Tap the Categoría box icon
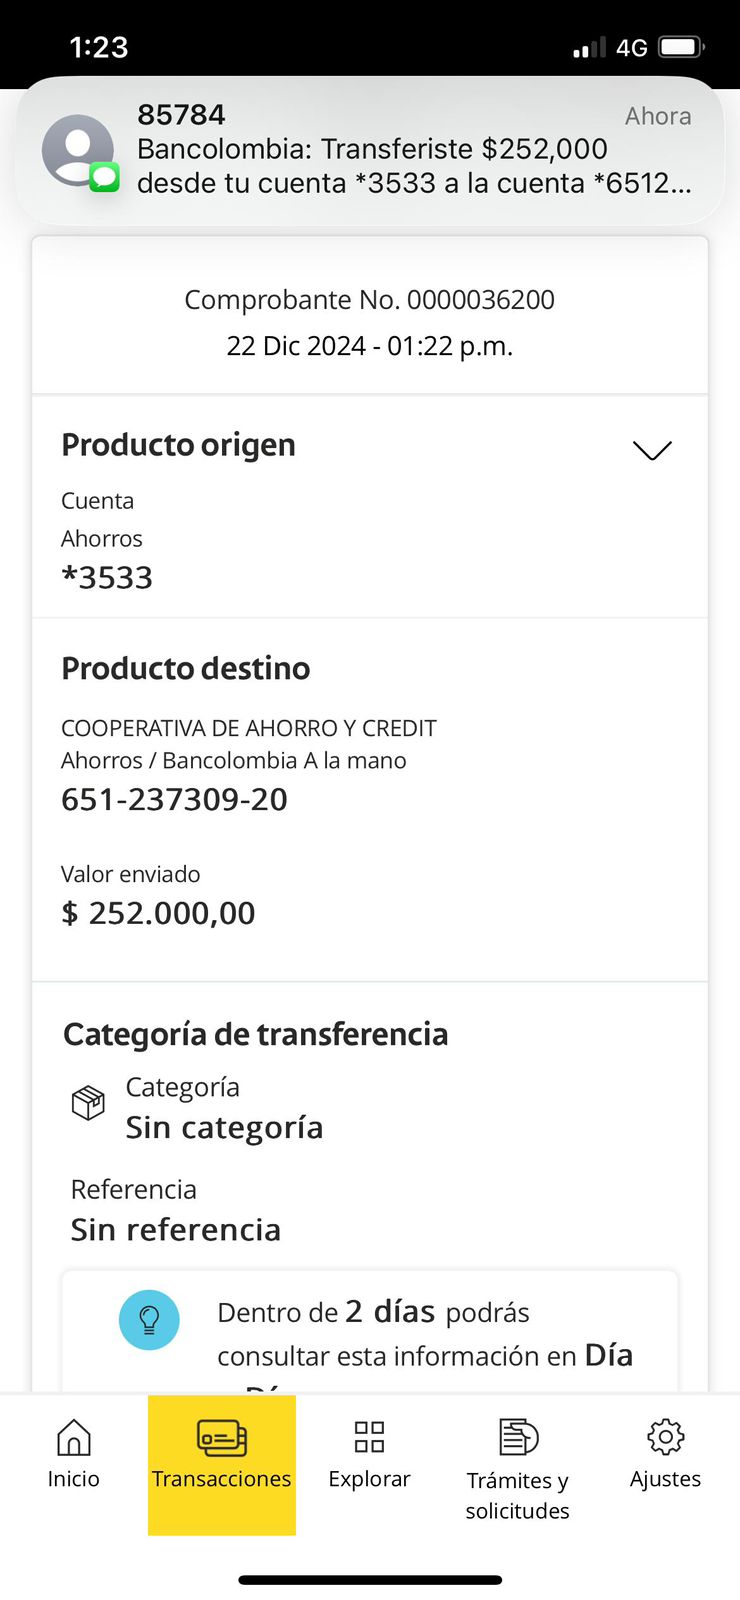The height and width of the screenshot is (1600, 740). [x=88, y=1103]
